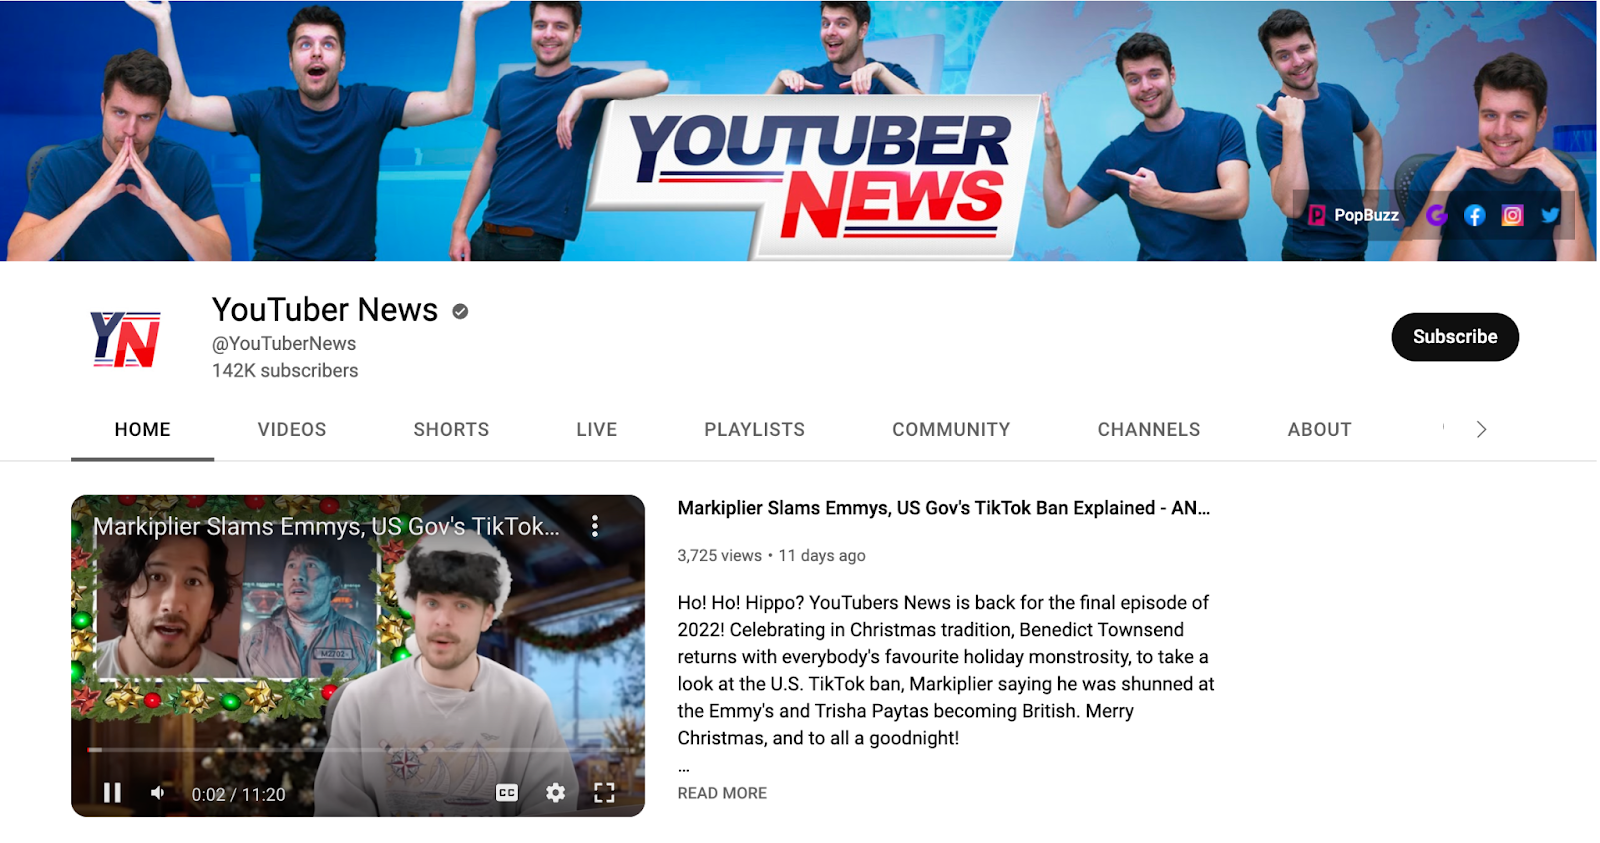Subscribe to the YouTuber News channel

coord(1455,337)
